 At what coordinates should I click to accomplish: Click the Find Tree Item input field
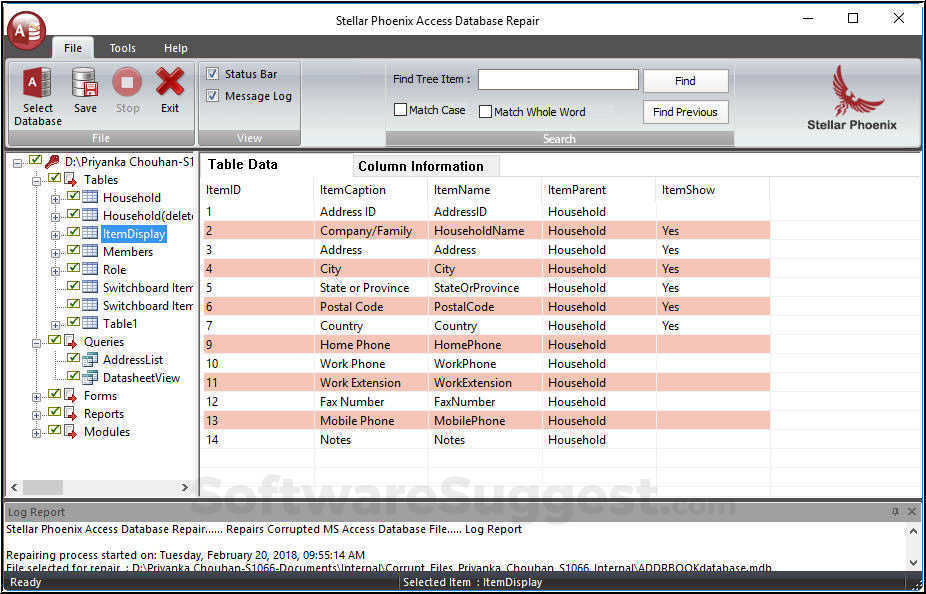pos(558,80)
